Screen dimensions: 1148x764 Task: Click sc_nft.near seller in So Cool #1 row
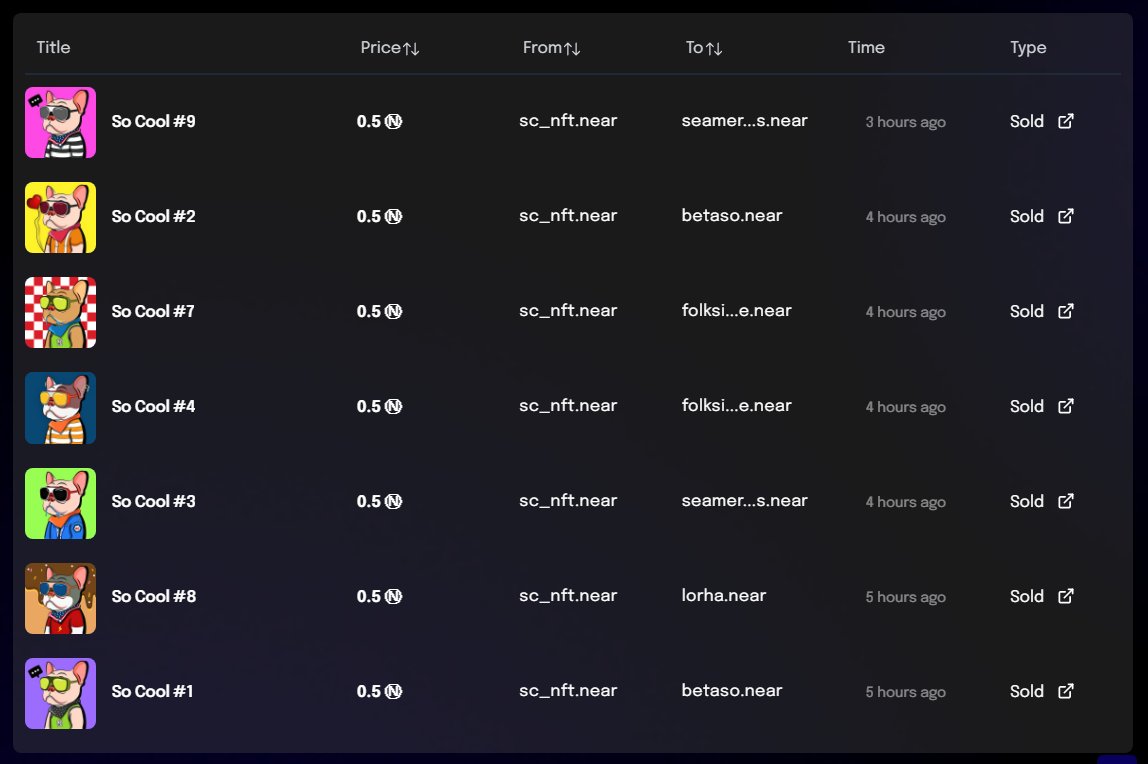coord(567,691)
